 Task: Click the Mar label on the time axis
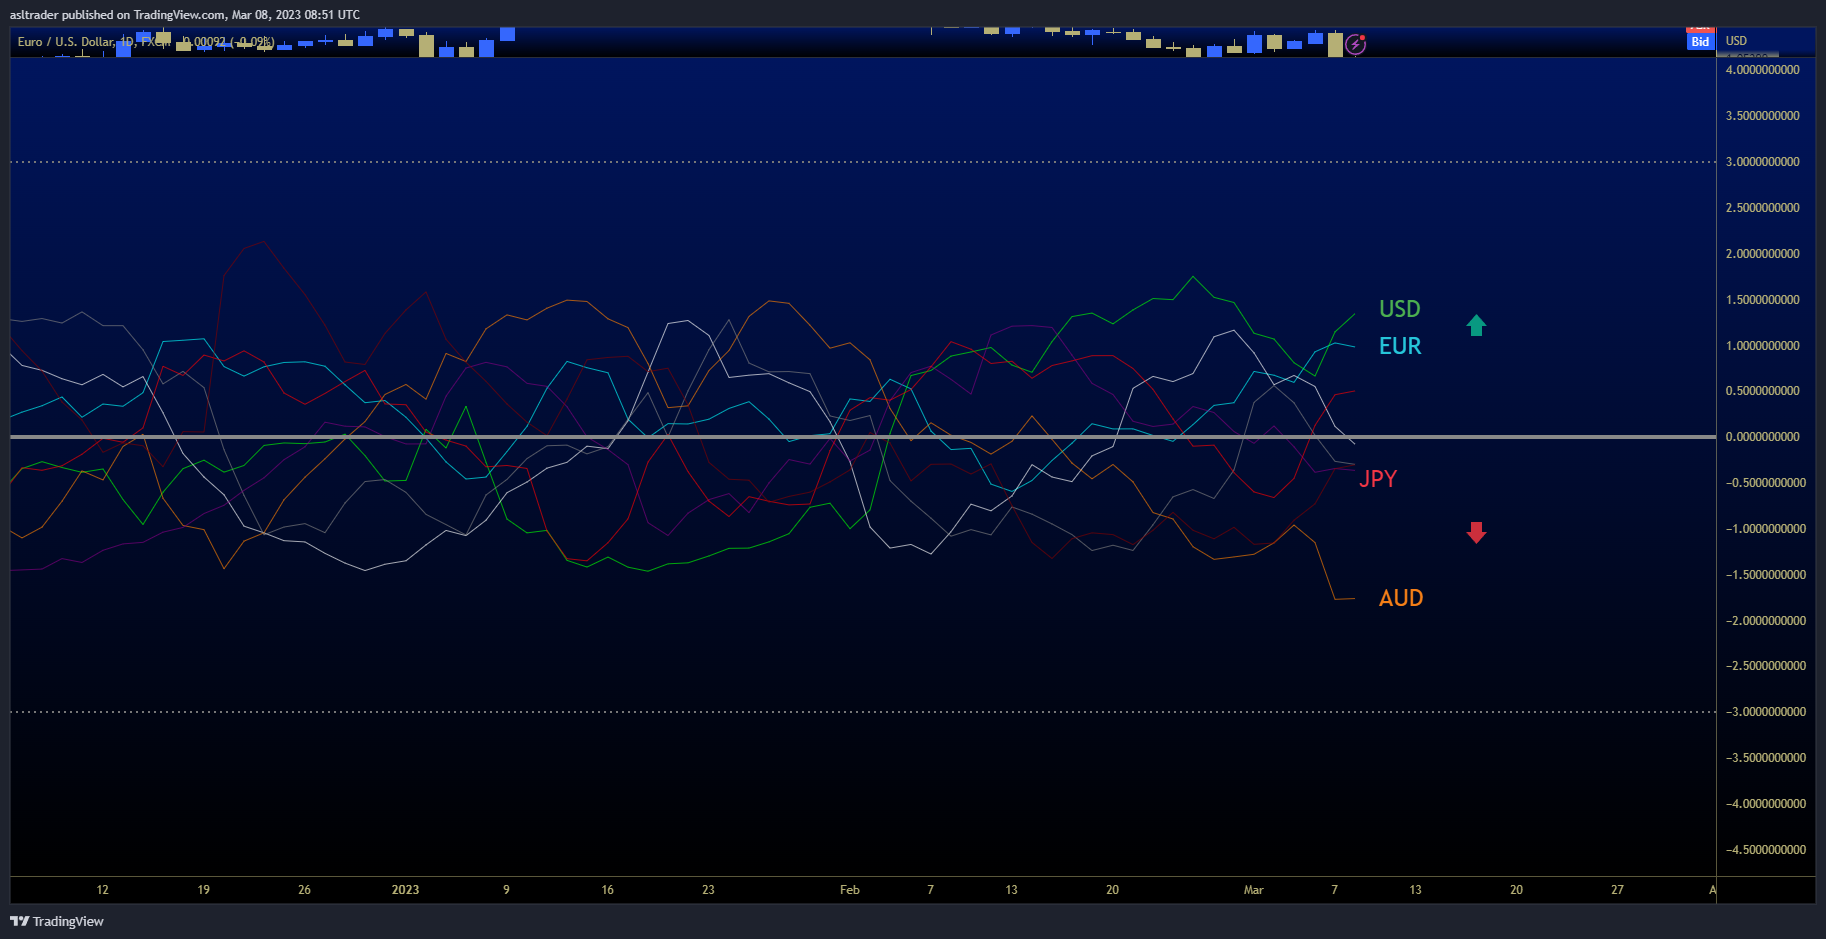1253,890
